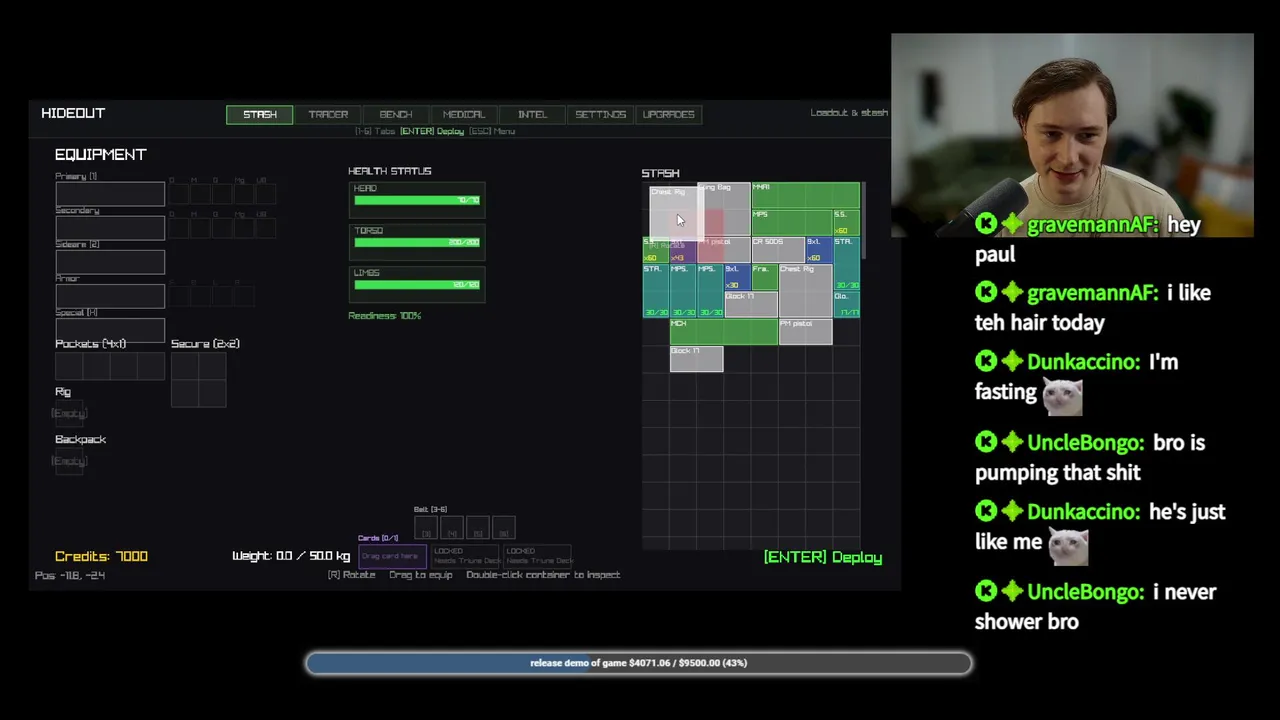Image resolution: width=1280 pixels, height=720 pixels.
Task: Open the BENCH tab
Action: (396, 114)
